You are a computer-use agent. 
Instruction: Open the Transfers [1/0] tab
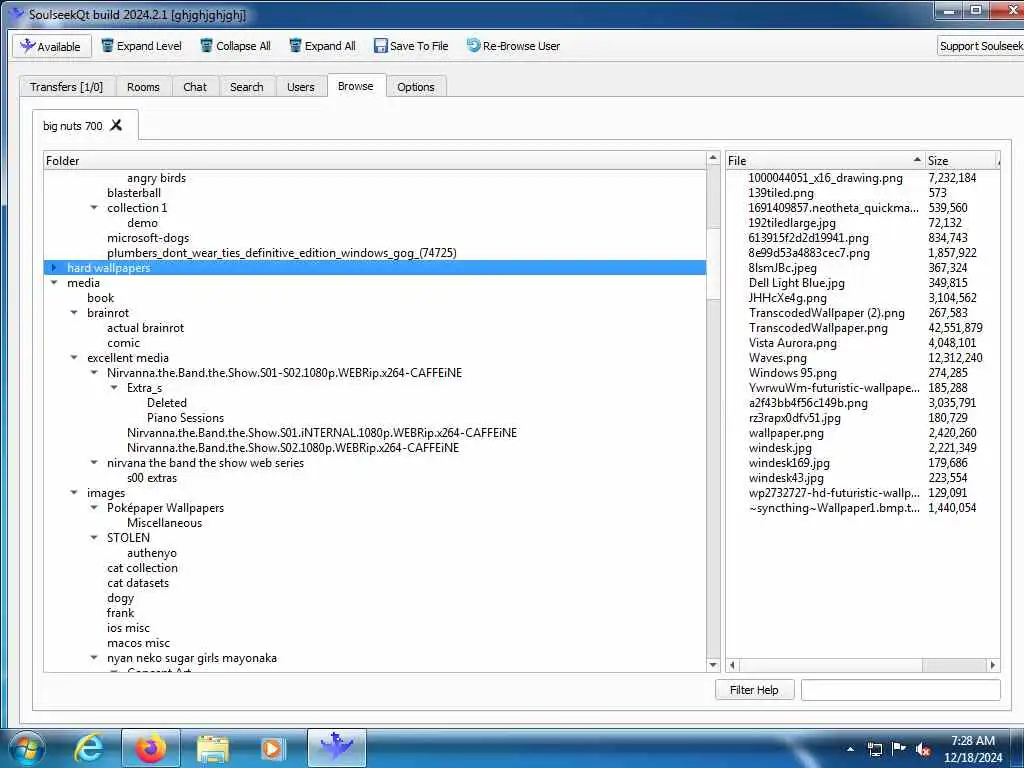pyautogui.click(x=67, y=87)
